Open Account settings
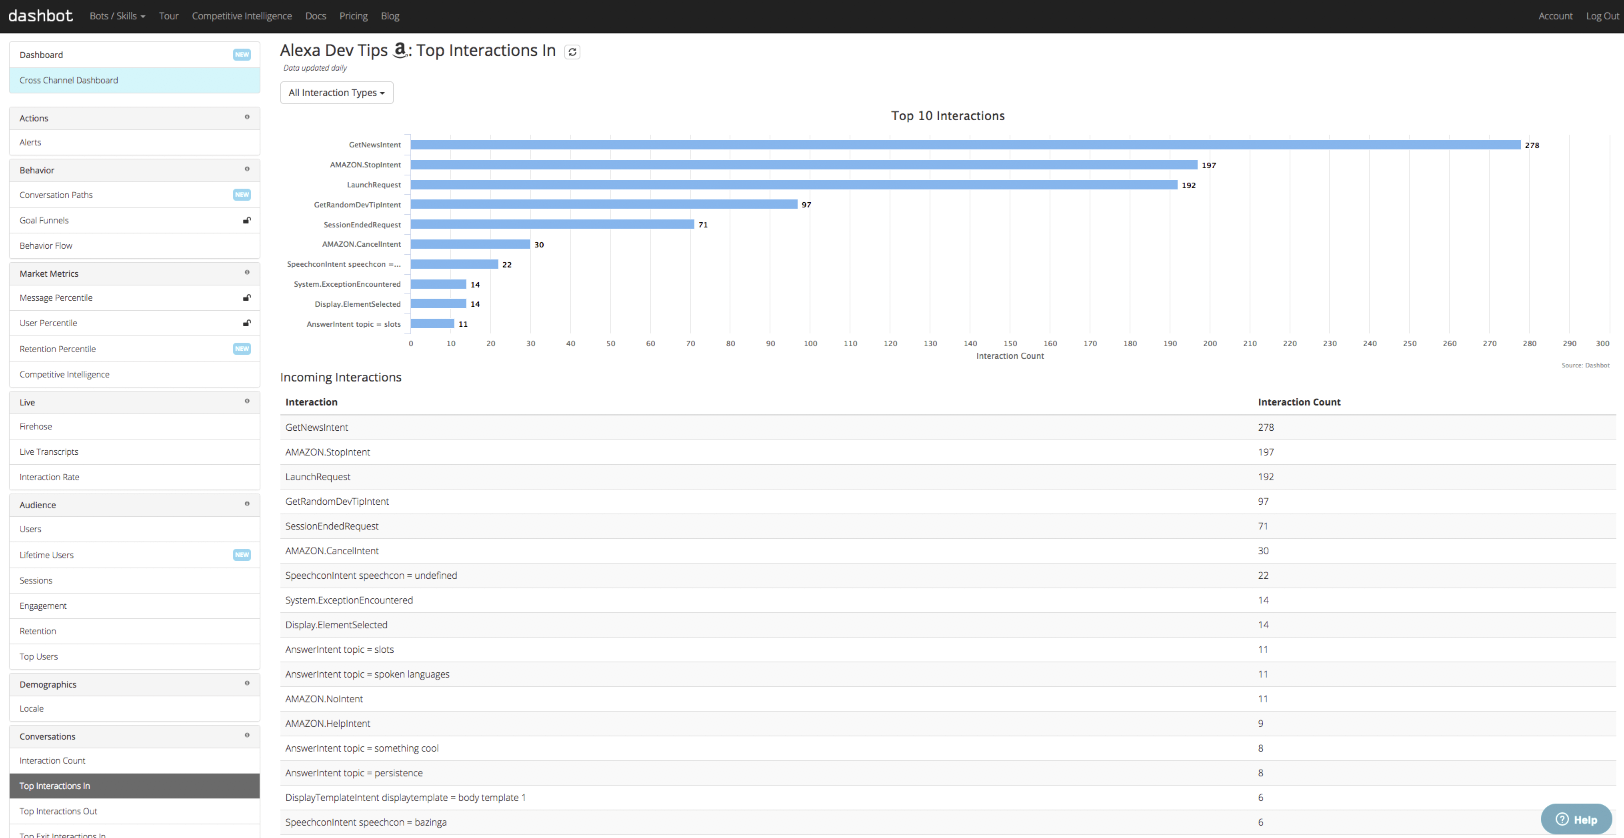 tap(1555, 16)
